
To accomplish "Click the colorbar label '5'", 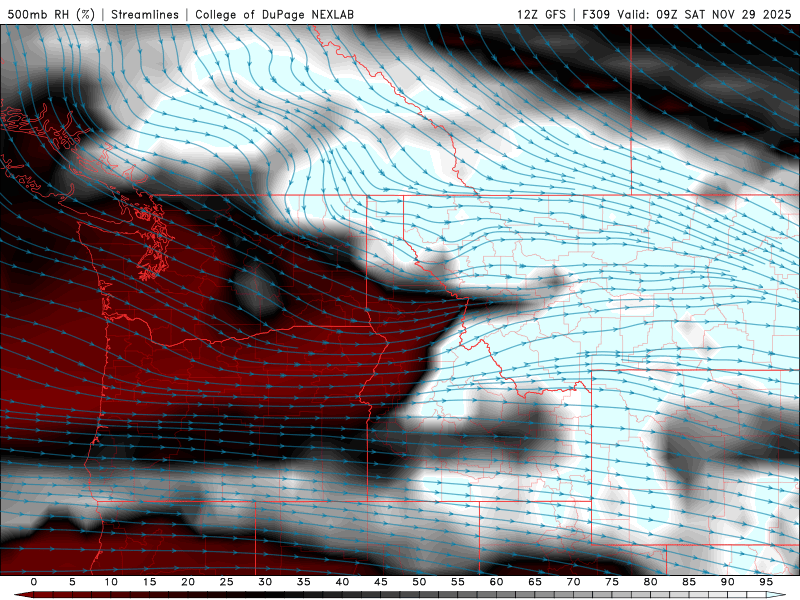I will 72,582.
